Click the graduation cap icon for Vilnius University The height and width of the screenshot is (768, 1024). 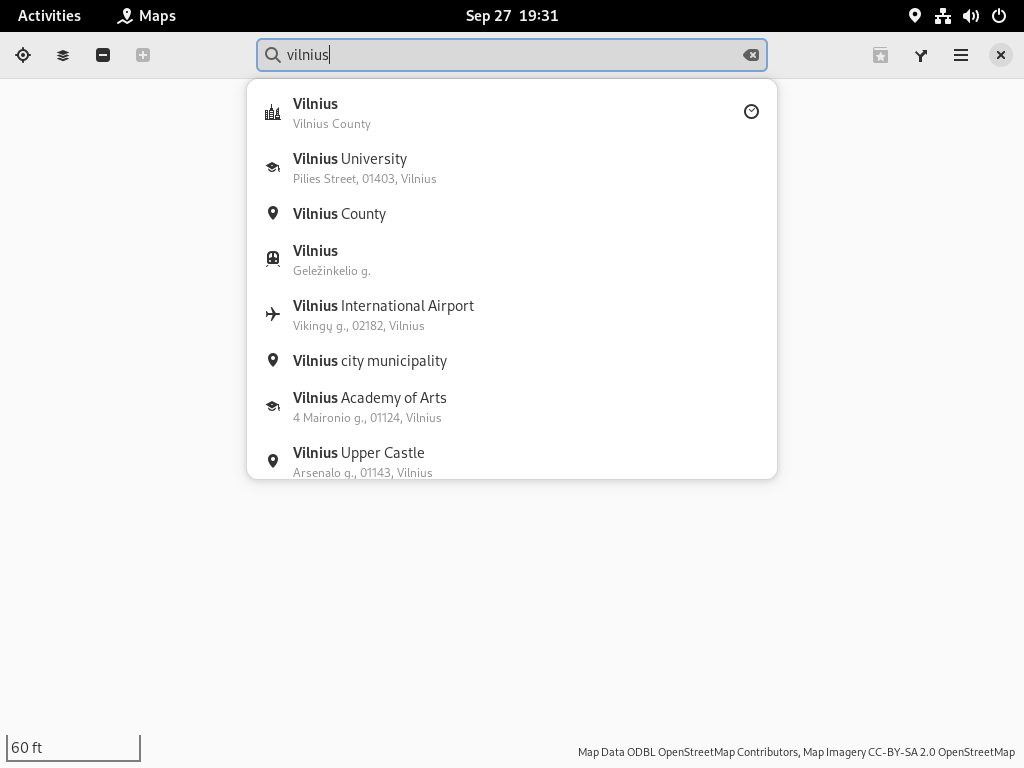tap(273, 168)
